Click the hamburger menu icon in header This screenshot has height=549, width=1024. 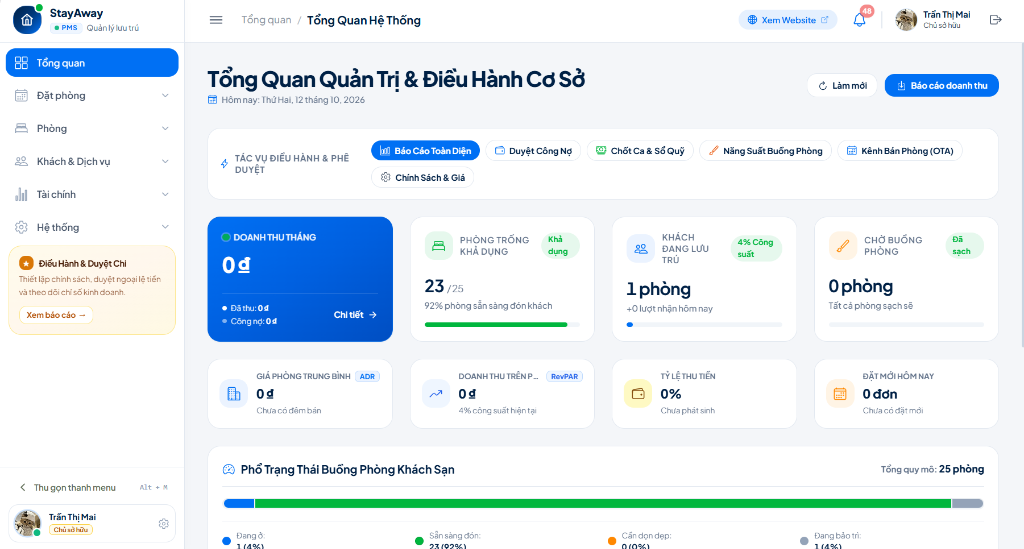point(216,20)
